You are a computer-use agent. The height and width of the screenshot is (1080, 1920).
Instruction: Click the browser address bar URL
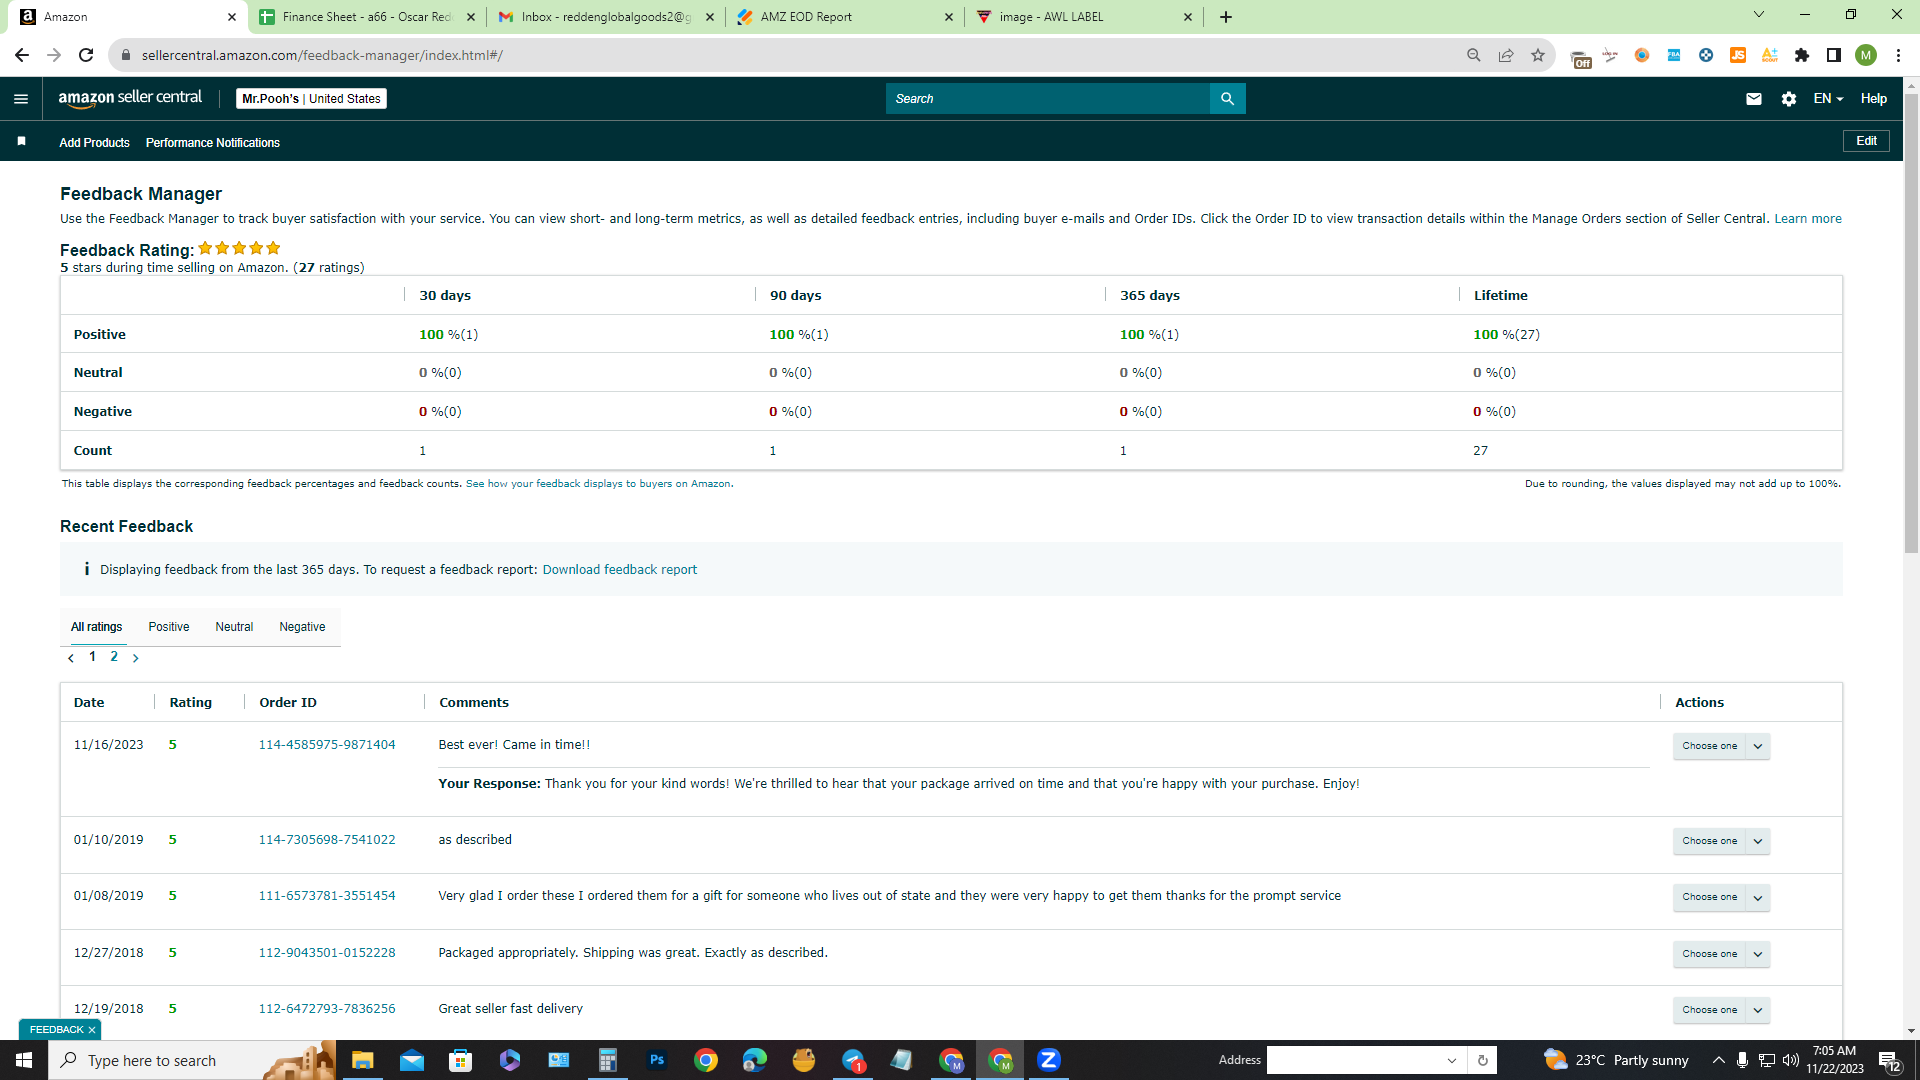(x=322, y=55)
